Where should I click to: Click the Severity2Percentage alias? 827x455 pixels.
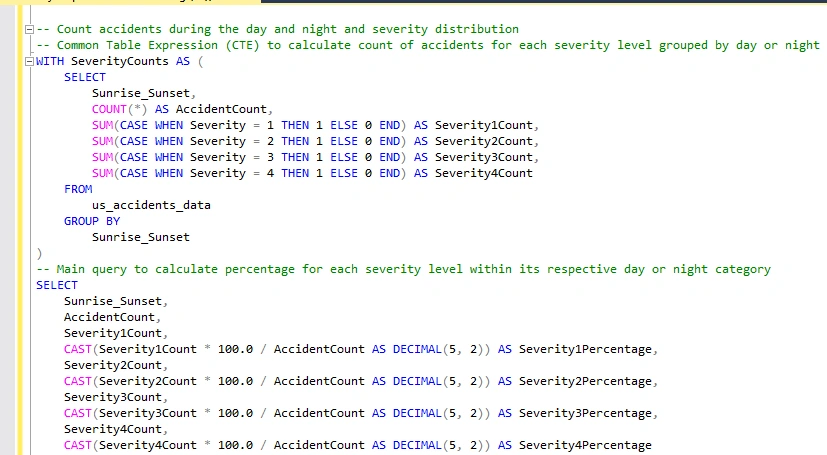click(x=585, y=381)
